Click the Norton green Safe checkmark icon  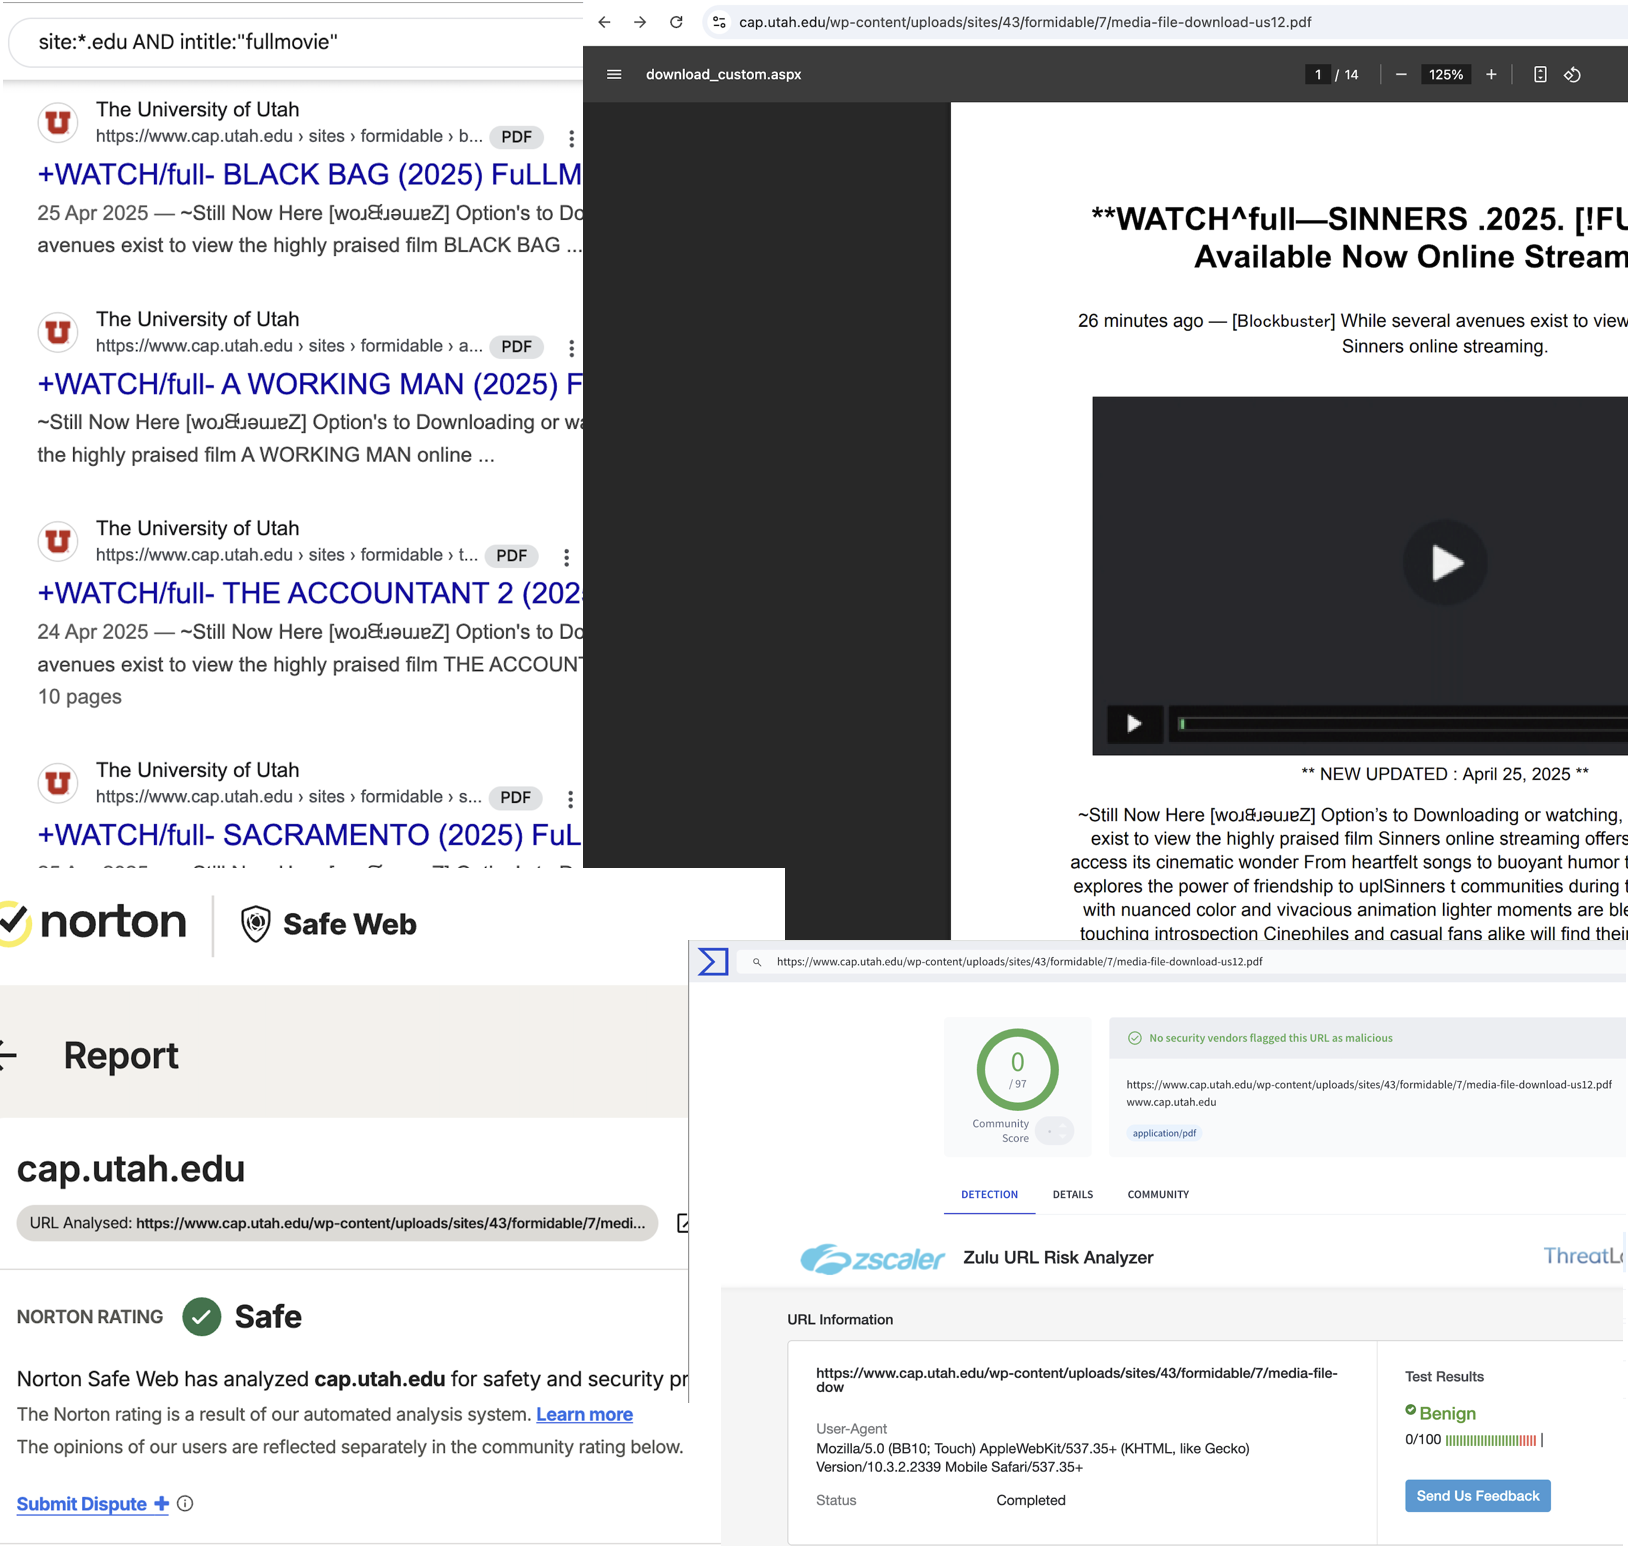point(202,1317)
